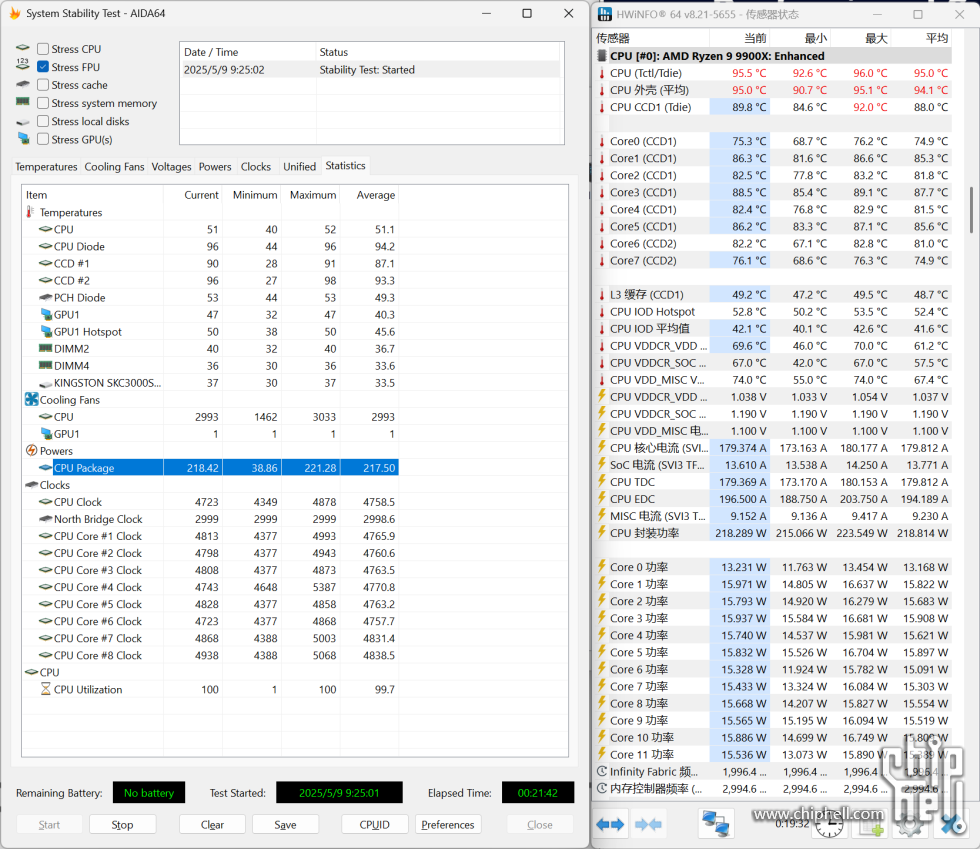Viewport: 980px width, 849px height.
Task: Select the CPU Core #8 Clock row
Action: pyautogui.click(x=210, y=655)
